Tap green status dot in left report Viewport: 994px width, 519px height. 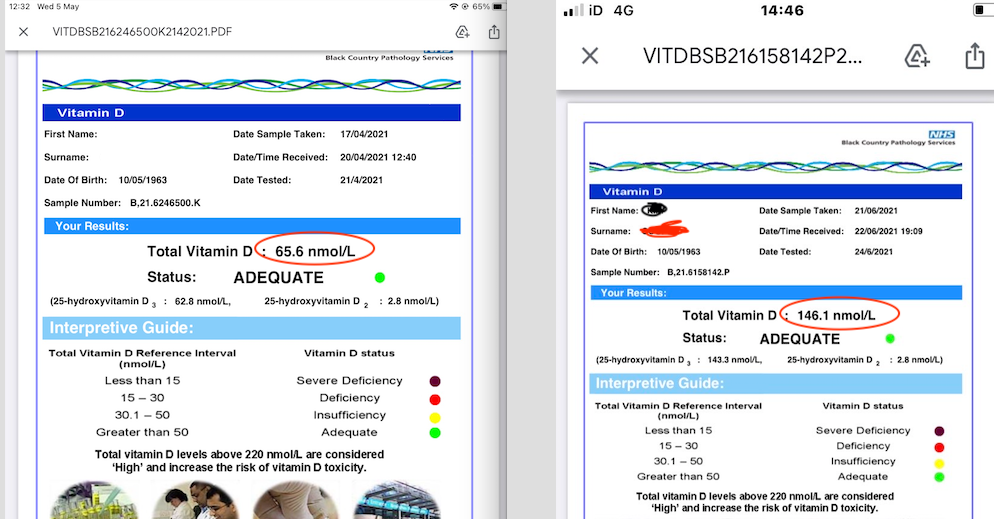pyautogui.click(x=380, y=278)
